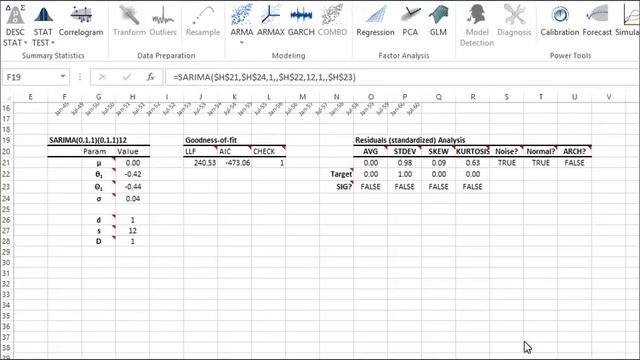The height and width of the screenshot is (360, 640).
Task: Select the SIG? label cell
Action: tap(336, 187)
